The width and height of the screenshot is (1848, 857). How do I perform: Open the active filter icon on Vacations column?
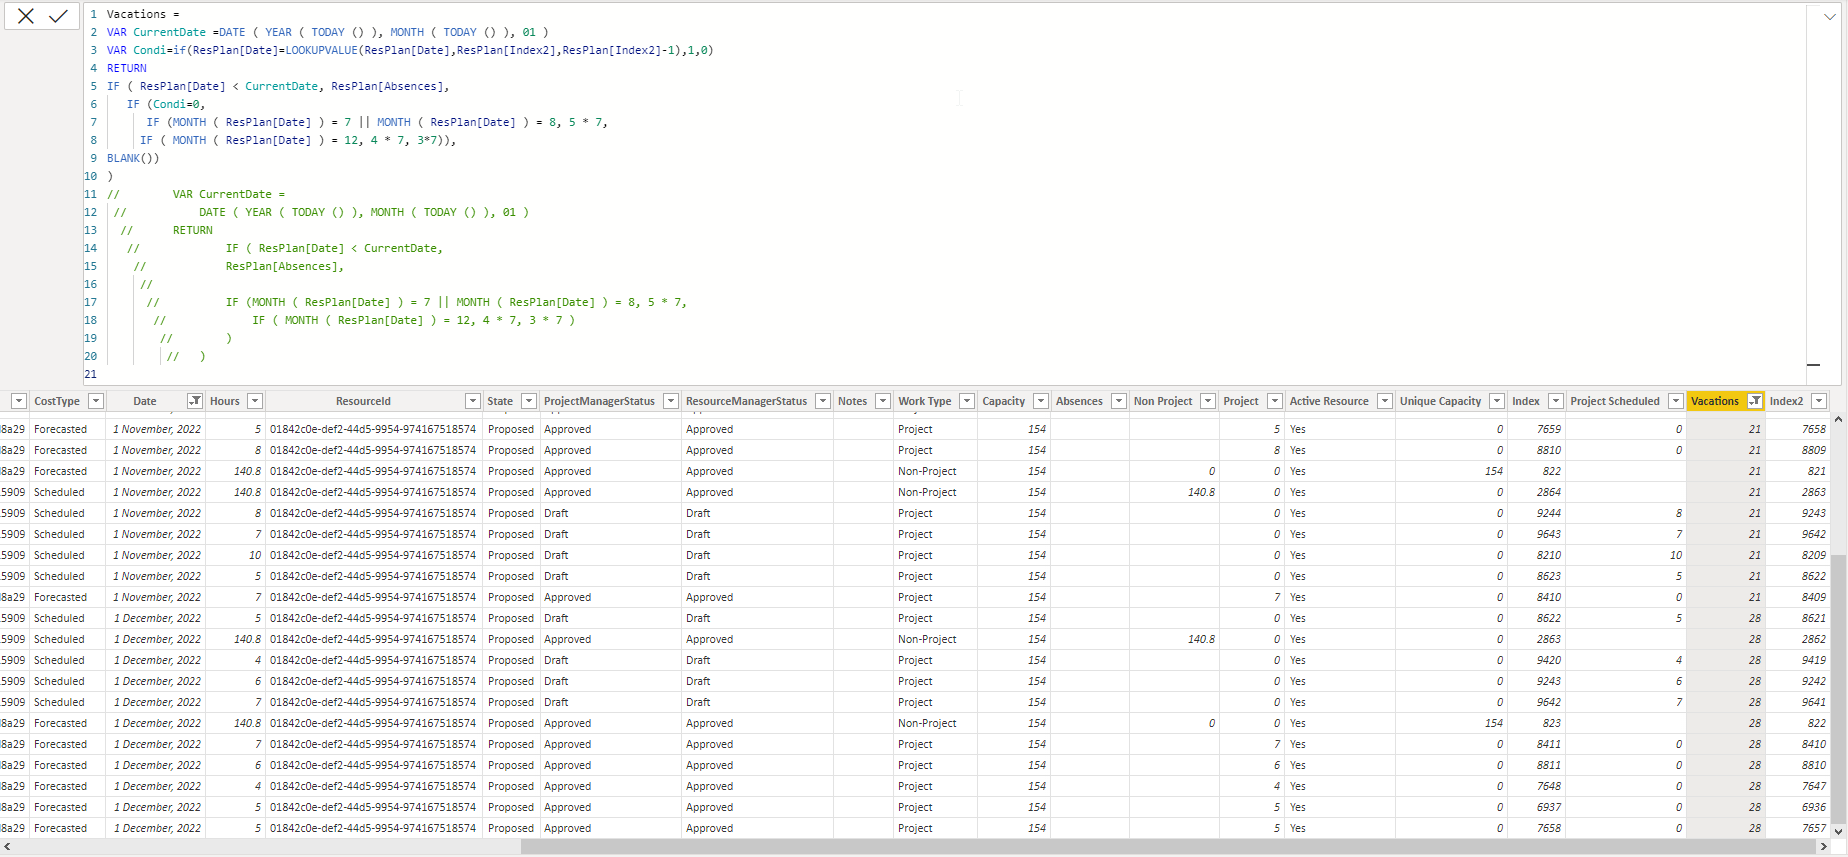point(1755,401)
